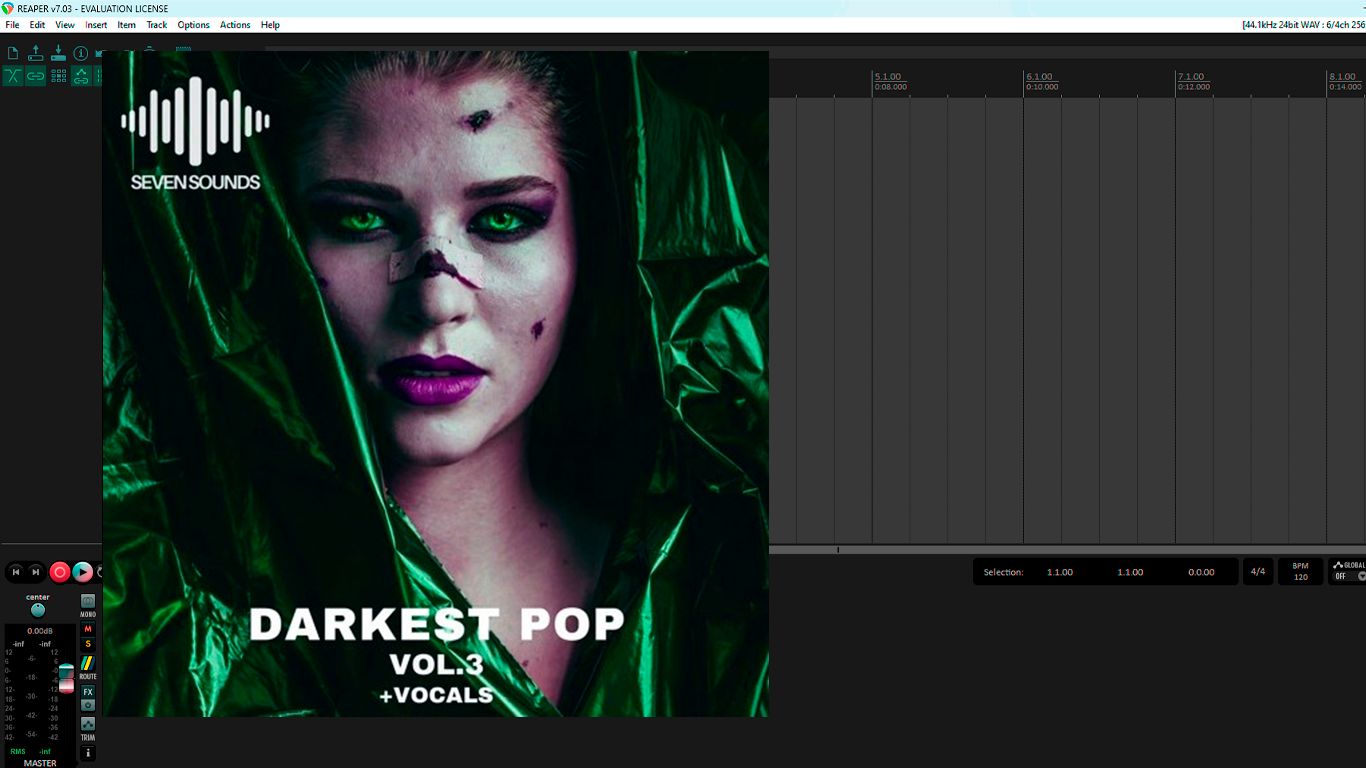Go to project start transport button
This screenshot has width=1366, height=768.
point(16,572)
